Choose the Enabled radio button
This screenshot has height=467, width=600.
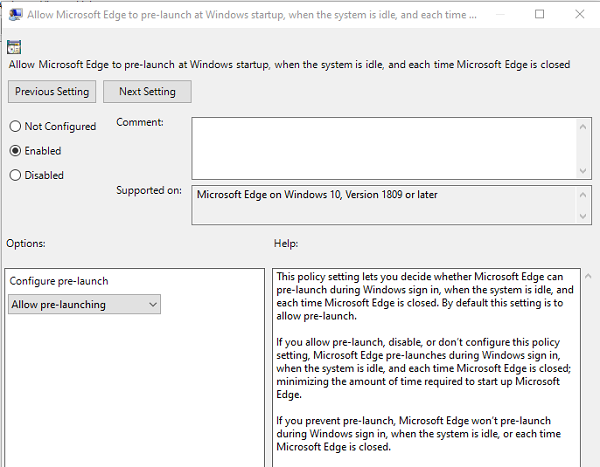tap(15, 151)
